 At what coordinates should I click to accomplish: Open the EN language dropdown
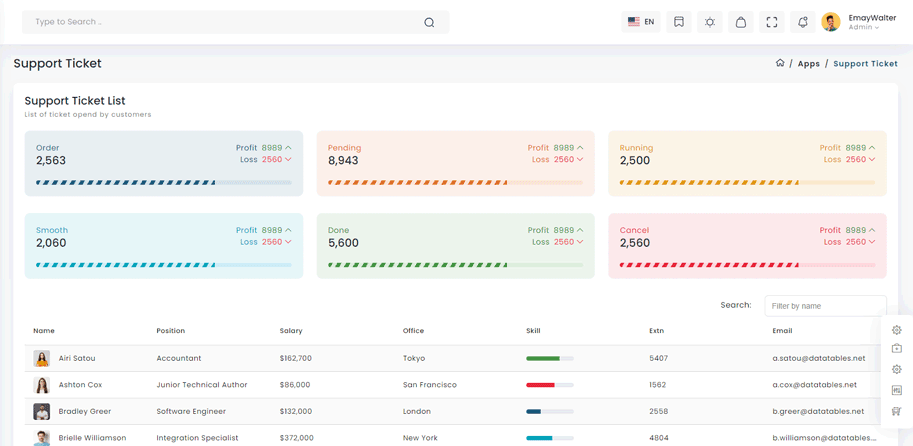pos(641,22)
